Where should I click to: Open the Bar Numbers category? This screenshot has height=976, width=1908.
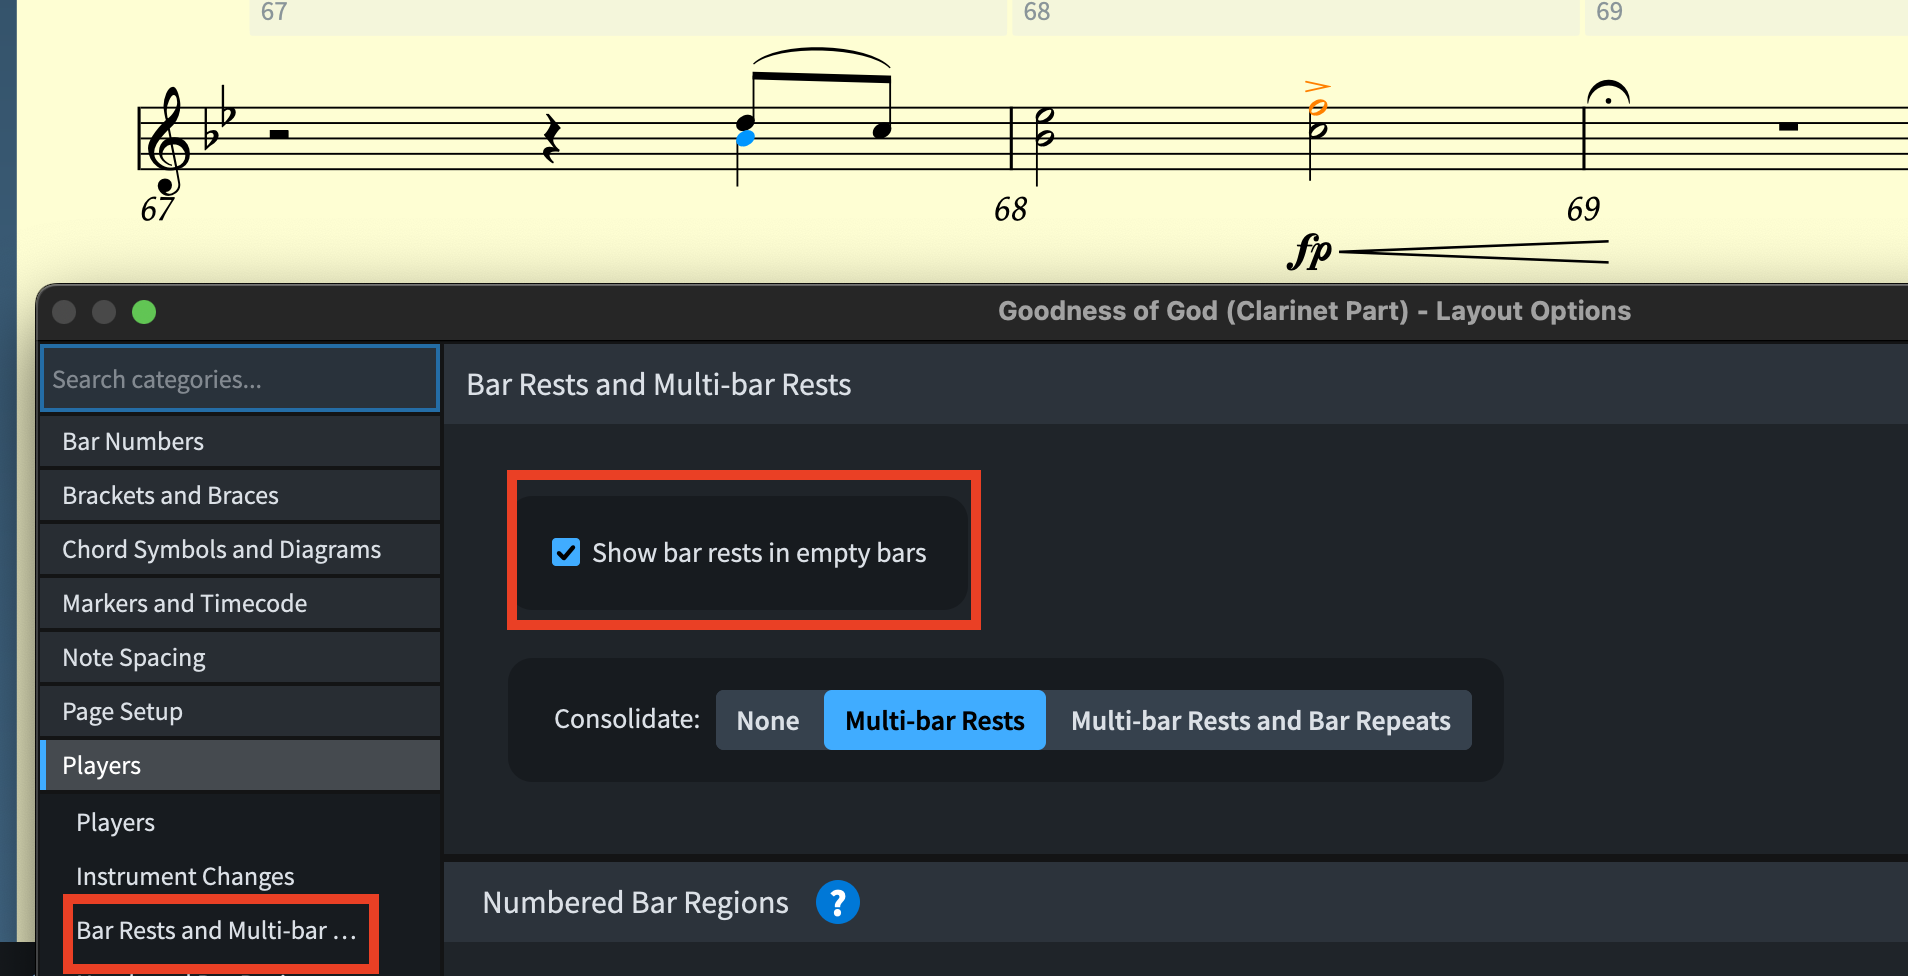click(x=240, y=441)
